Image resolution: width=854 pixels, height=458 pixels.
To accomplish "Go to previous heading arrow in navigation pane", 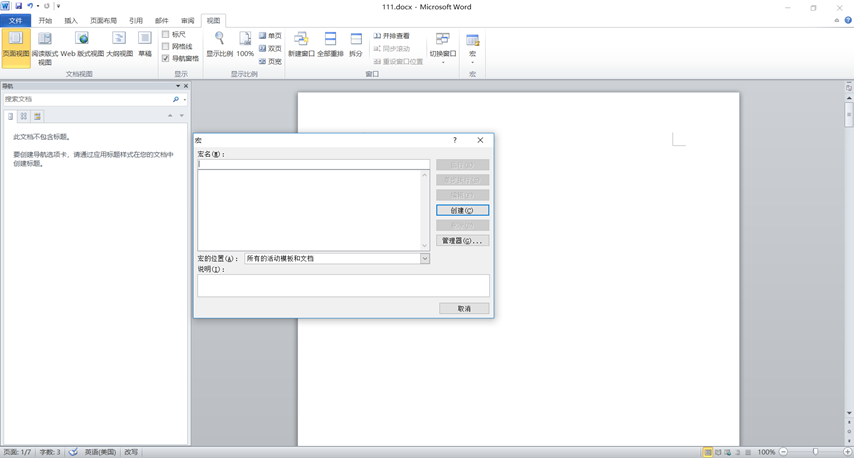I will [x=170, y=115].
